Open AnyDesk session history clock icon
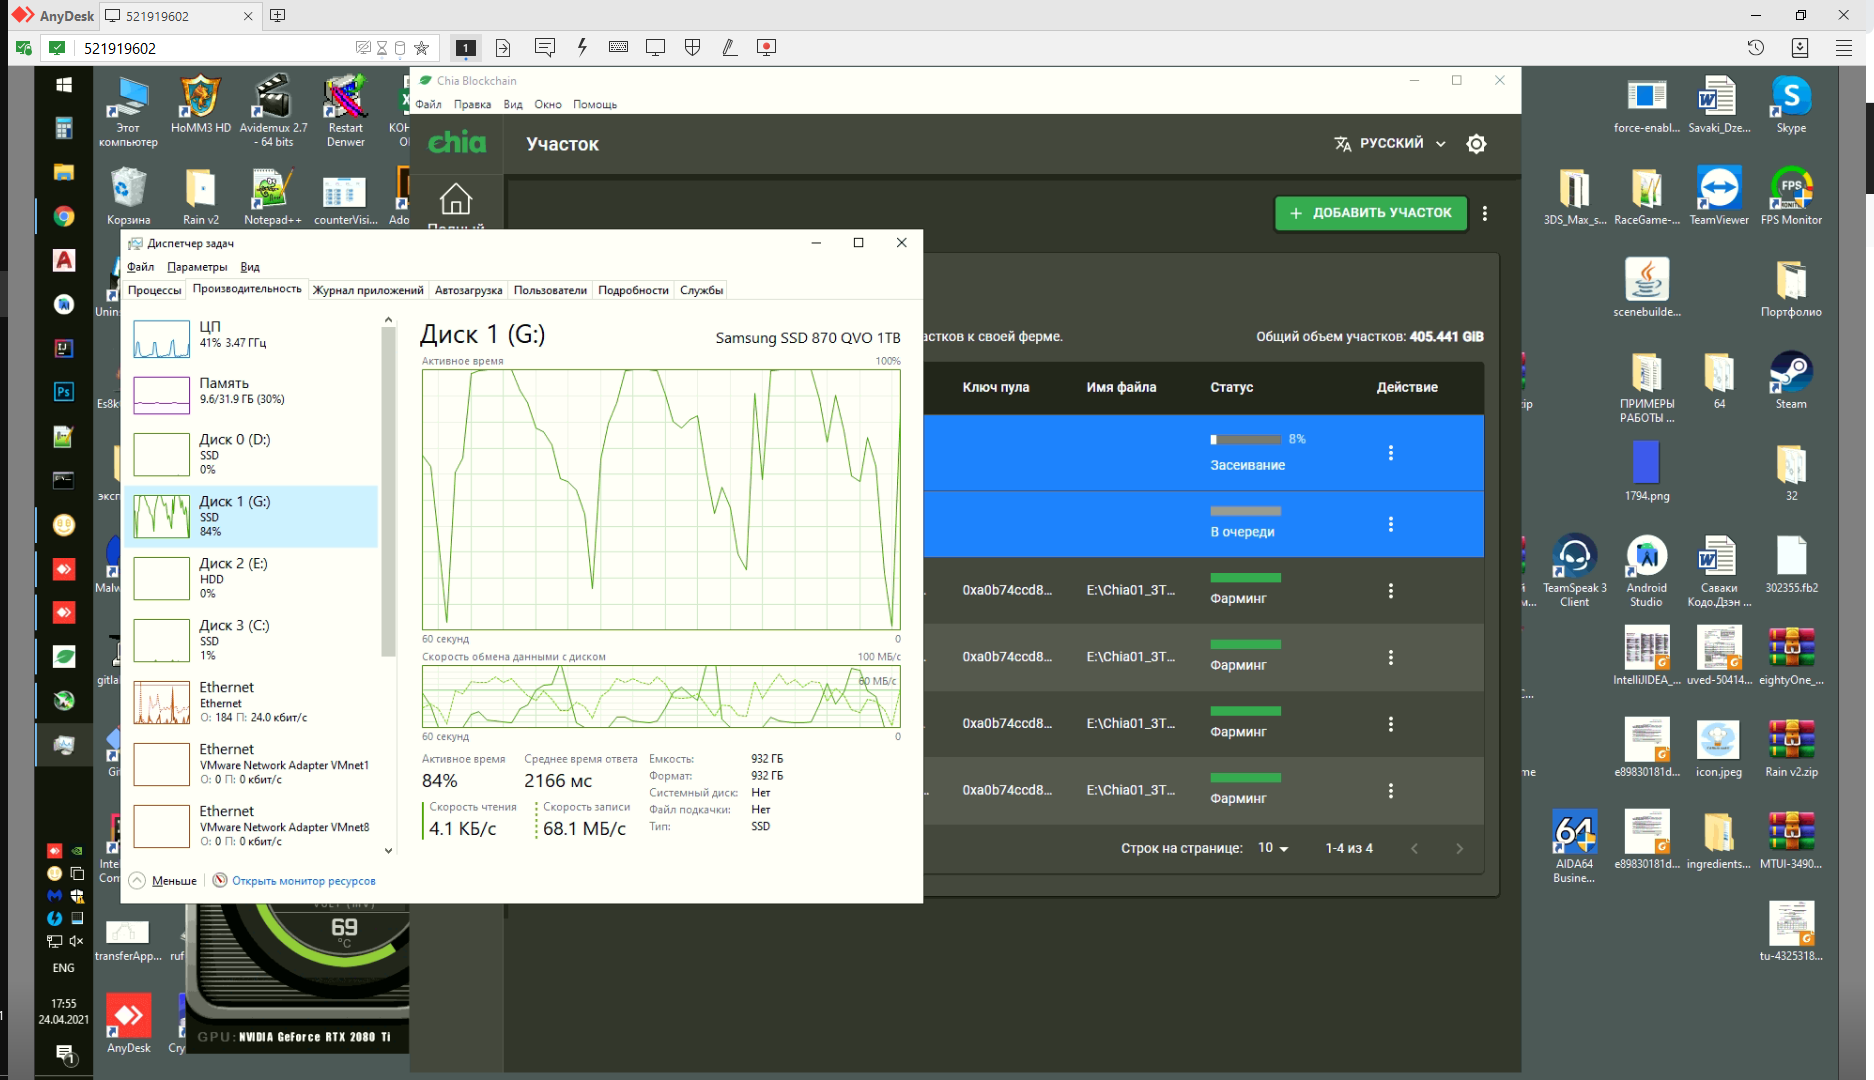Screen dimensions: 1874x1080 1756,48
